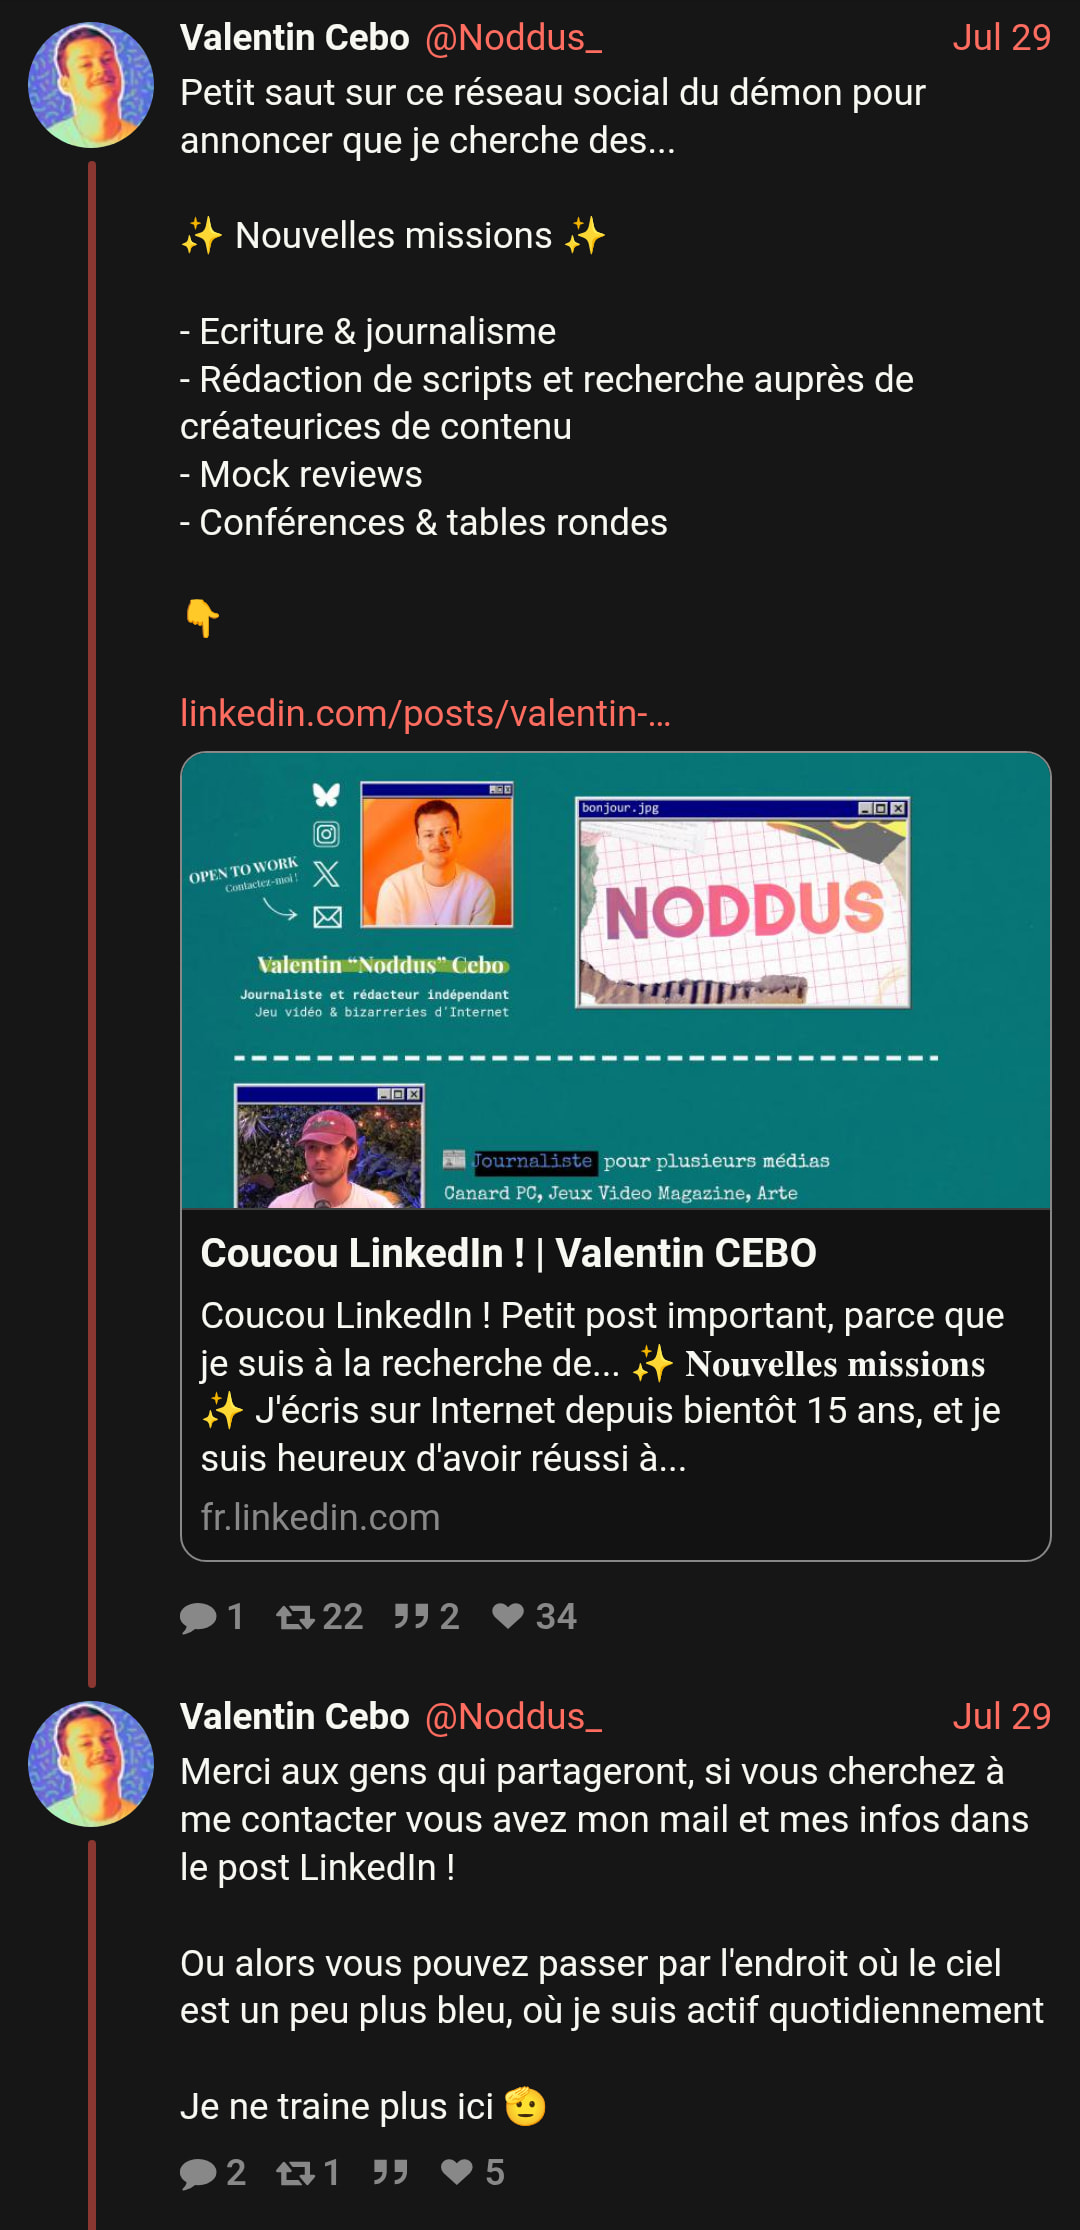1080x2230 pixels.
Task: Click the reply icon on first post
Action: click(x=198, y=1617)
